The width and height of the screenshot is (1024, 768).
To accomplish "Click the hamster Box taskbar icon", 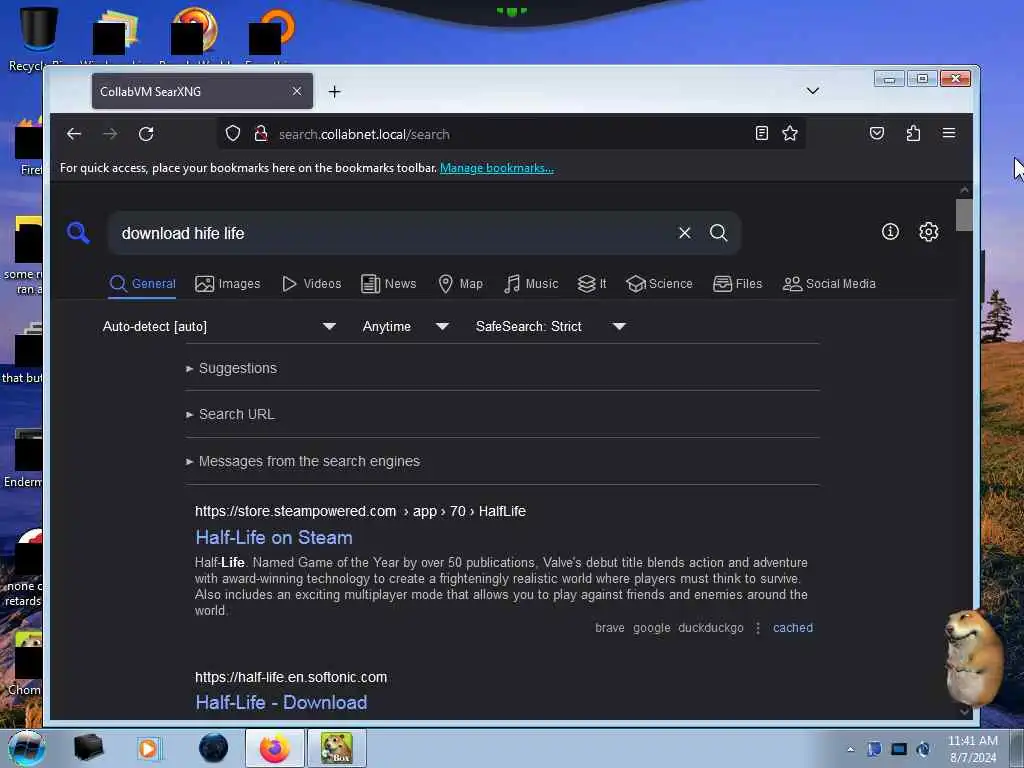I will (337, 748).
